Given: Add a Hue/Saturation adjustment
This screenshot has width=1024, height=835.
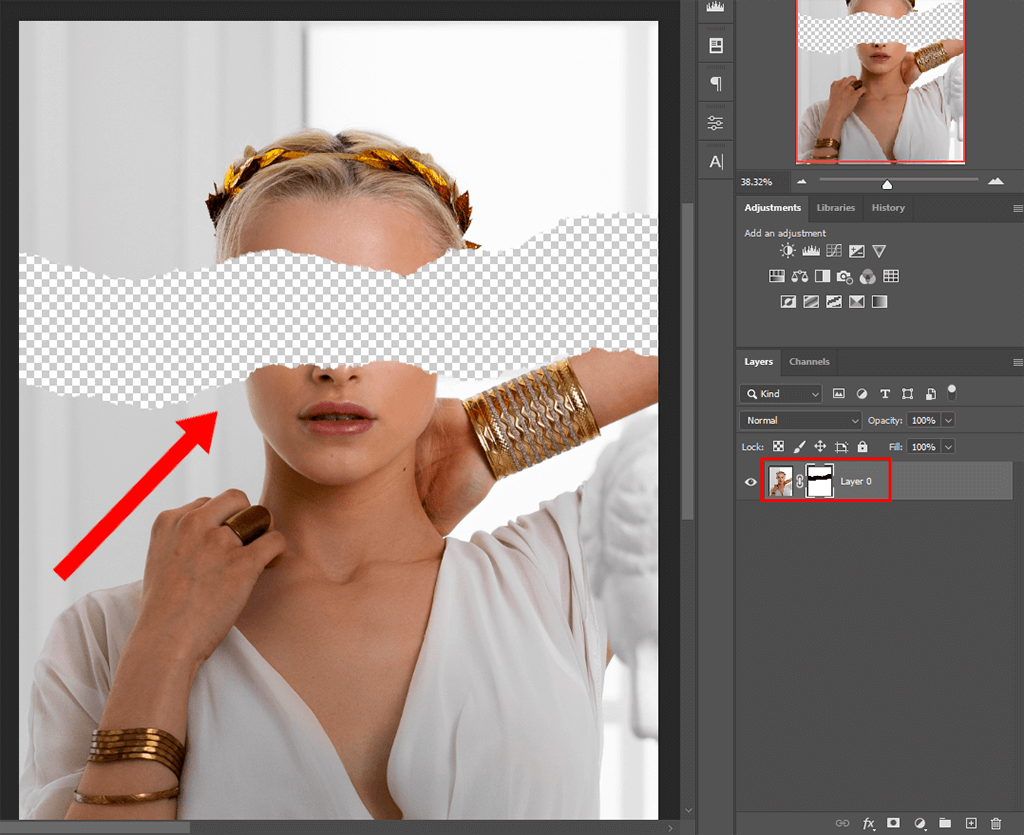Looking at the screenshot, I should click(776, 276).
